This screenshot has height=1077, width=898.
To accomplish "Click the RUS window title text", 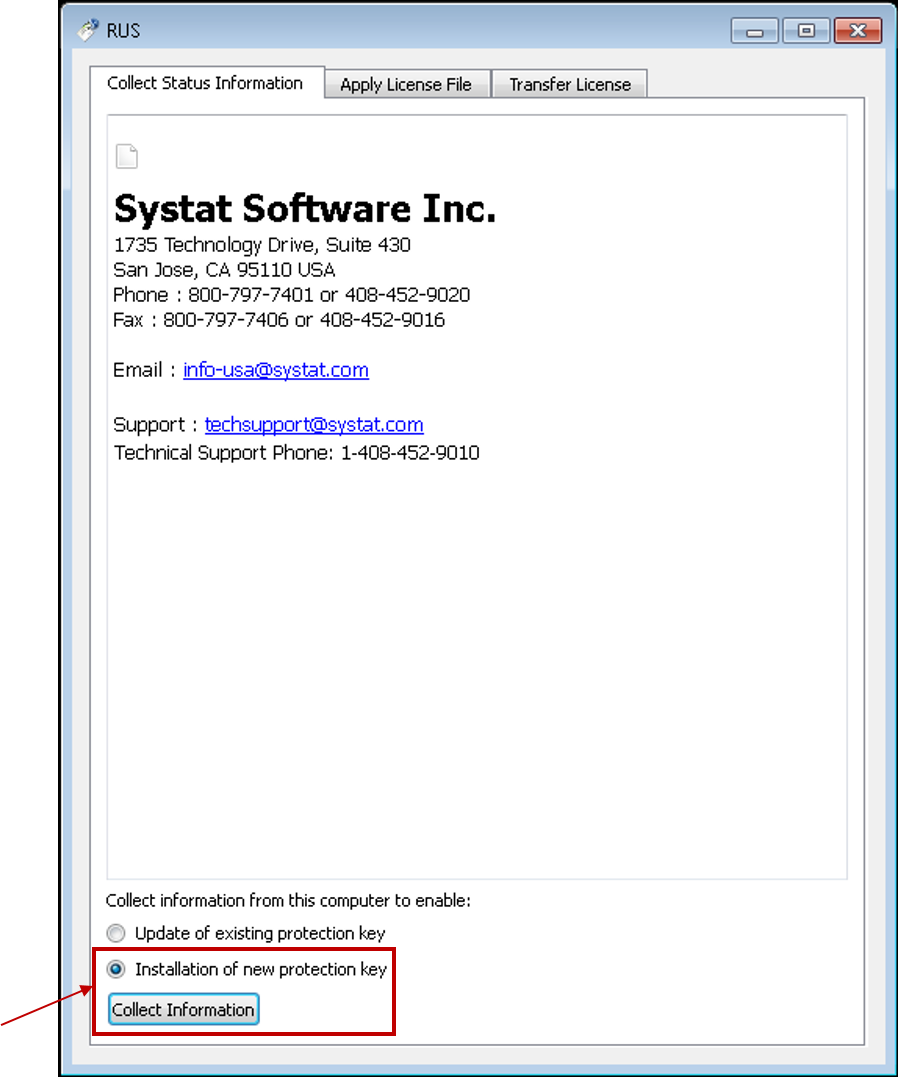I will pos(123,31).
